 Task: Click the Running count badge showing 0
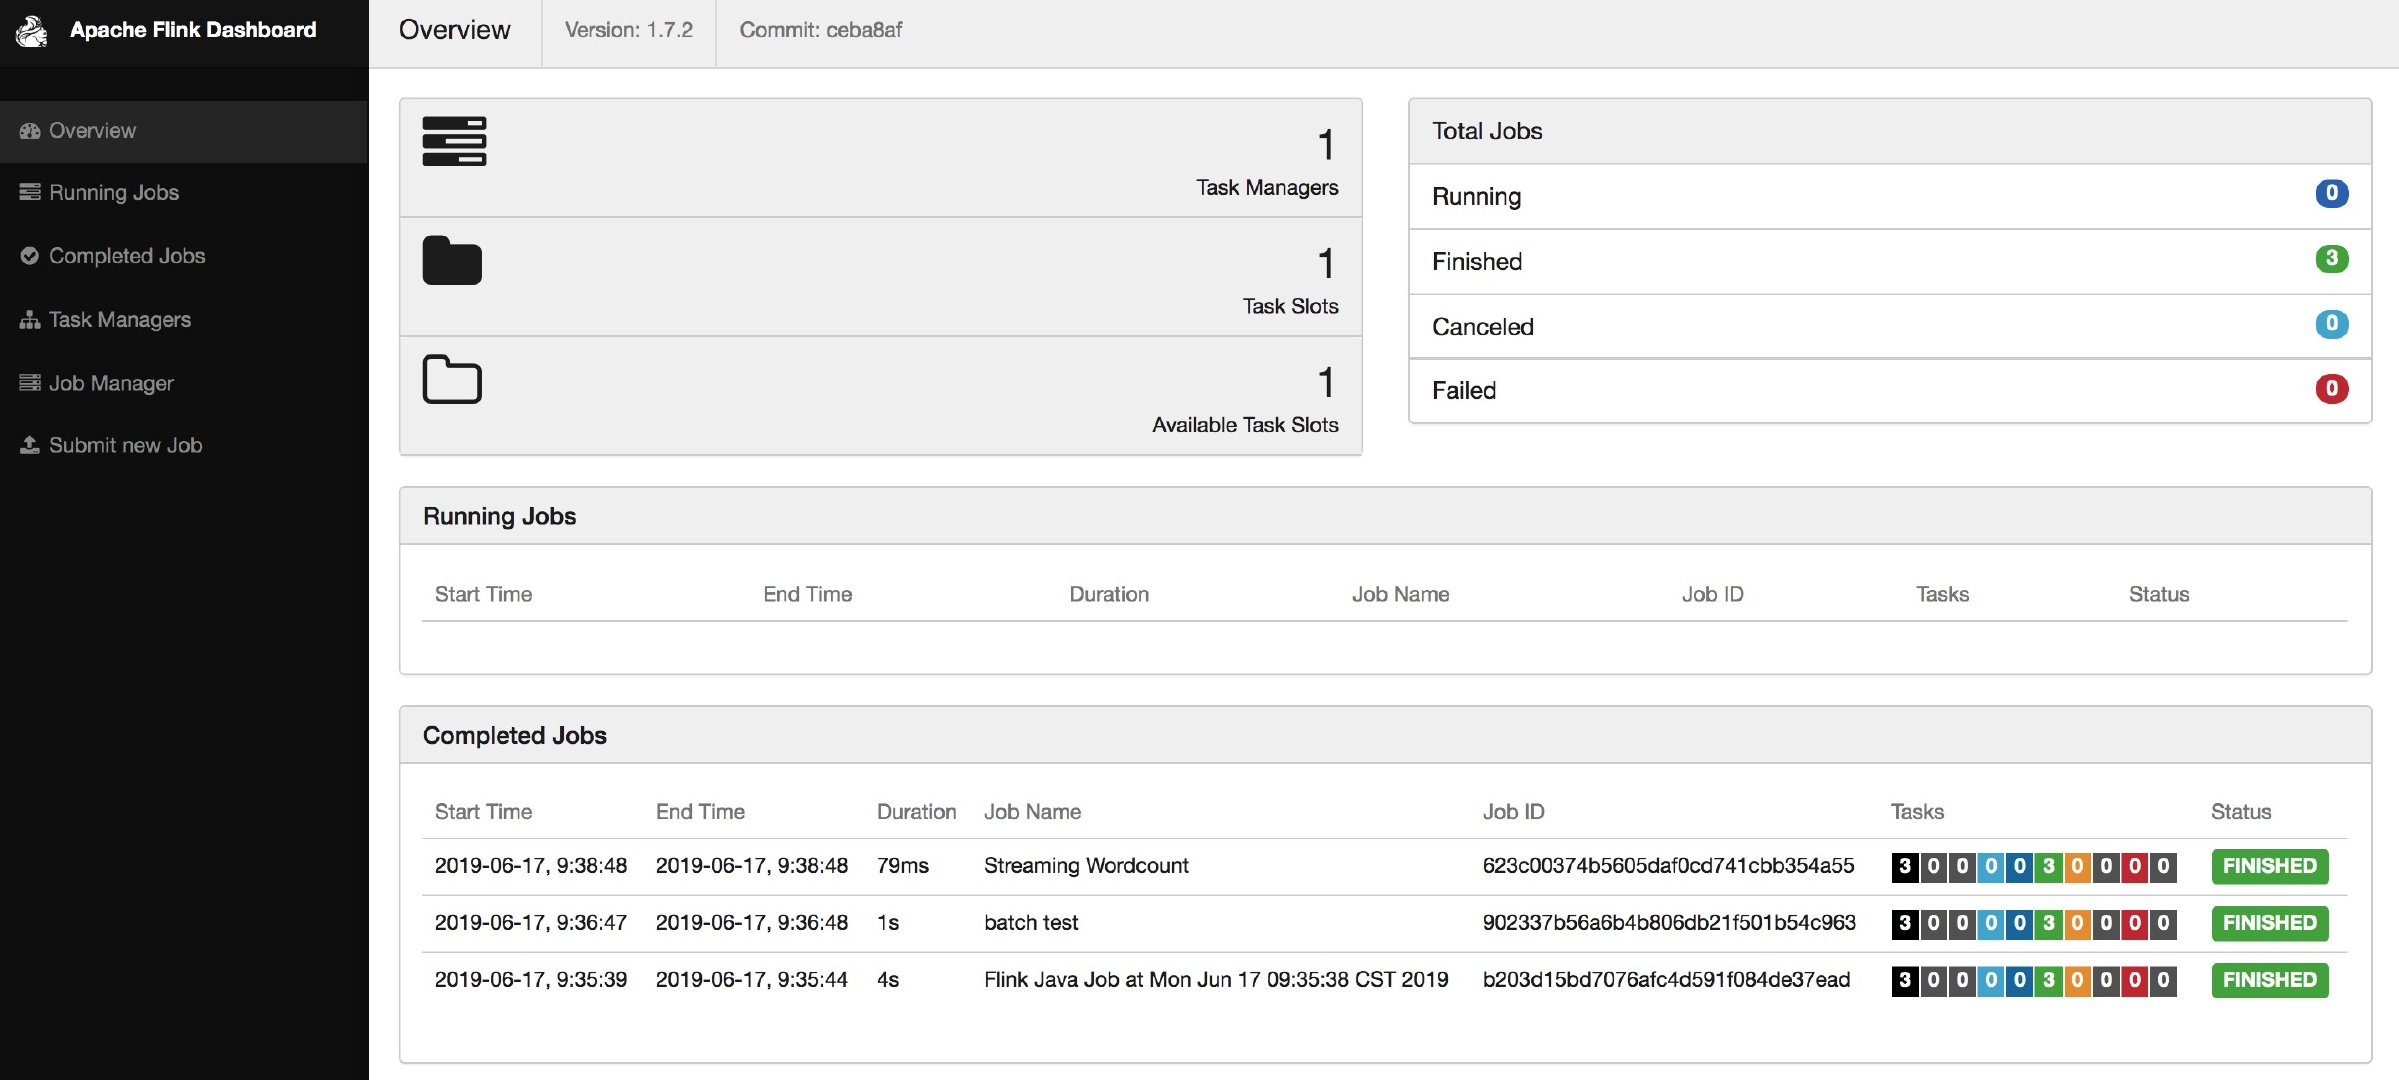point(2332,194)
